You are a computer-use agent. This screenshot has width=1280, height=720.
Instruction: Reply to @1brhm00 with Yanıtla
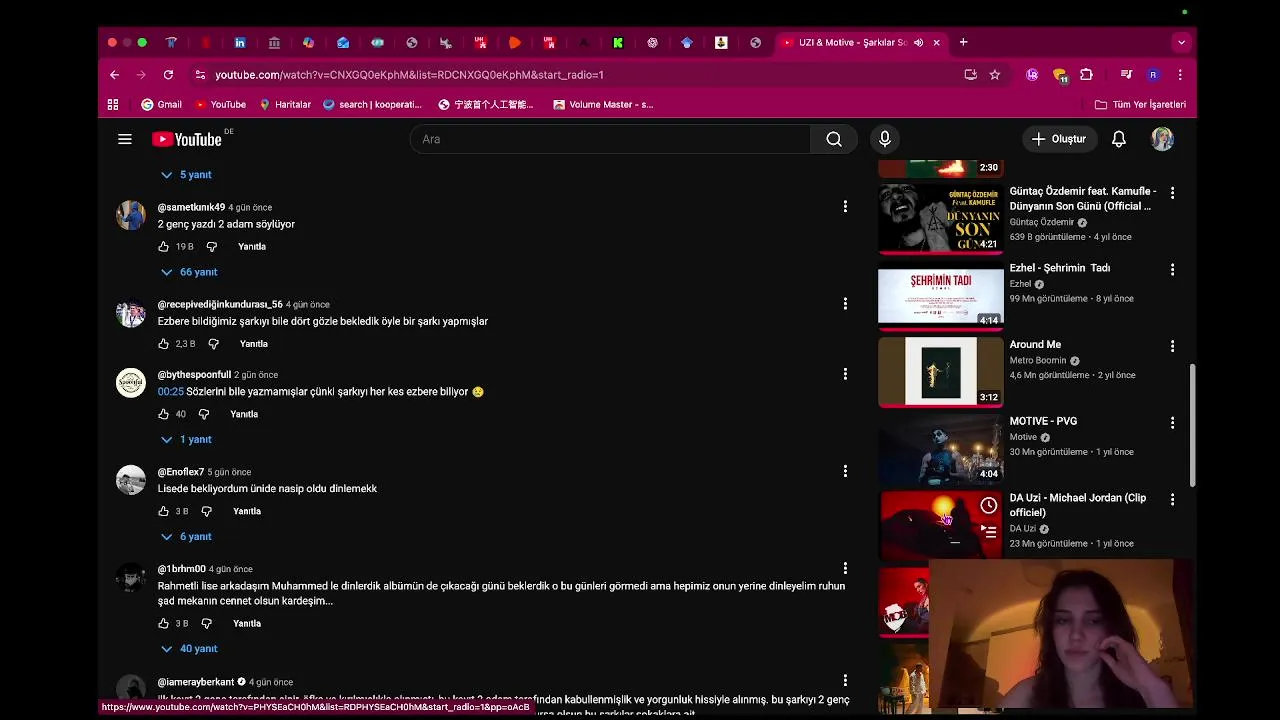pos(247,623)
